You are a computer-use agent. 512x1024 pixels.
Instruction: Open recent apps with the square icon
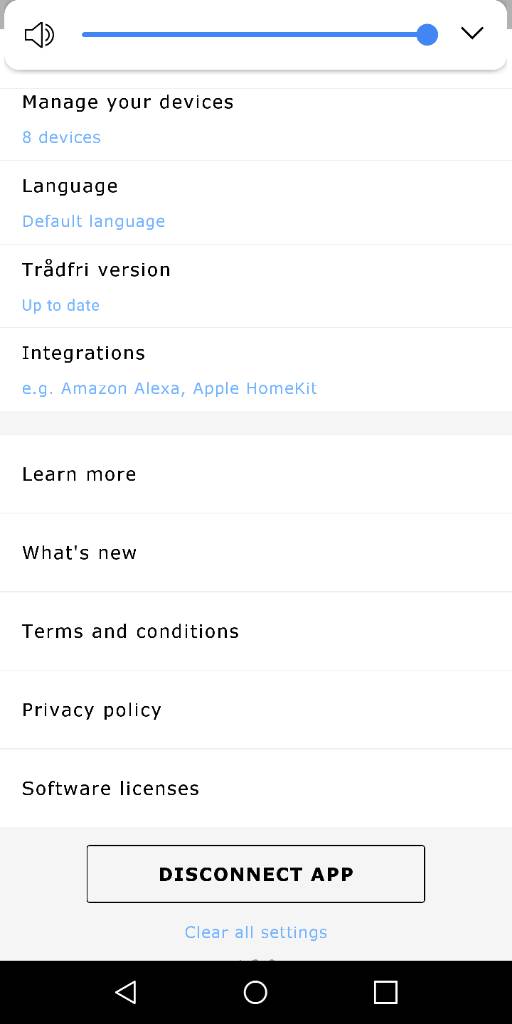[x=385, y=992]
